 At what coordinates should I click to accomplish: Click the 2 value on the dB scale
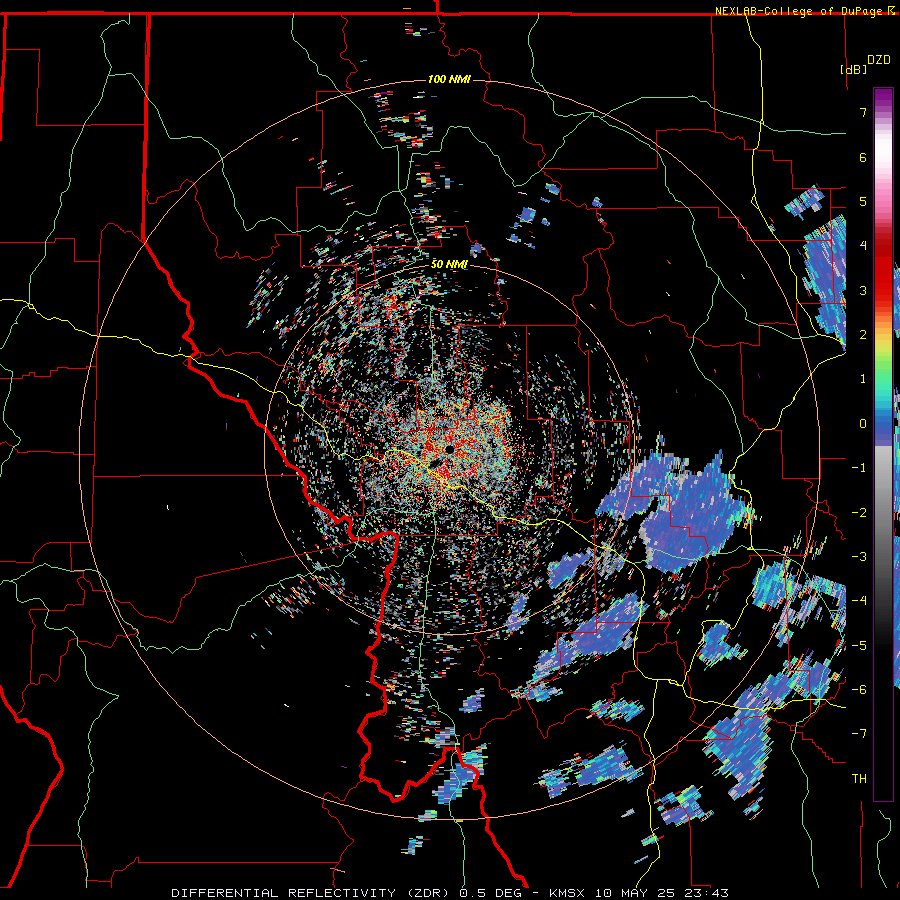(863, 335)
